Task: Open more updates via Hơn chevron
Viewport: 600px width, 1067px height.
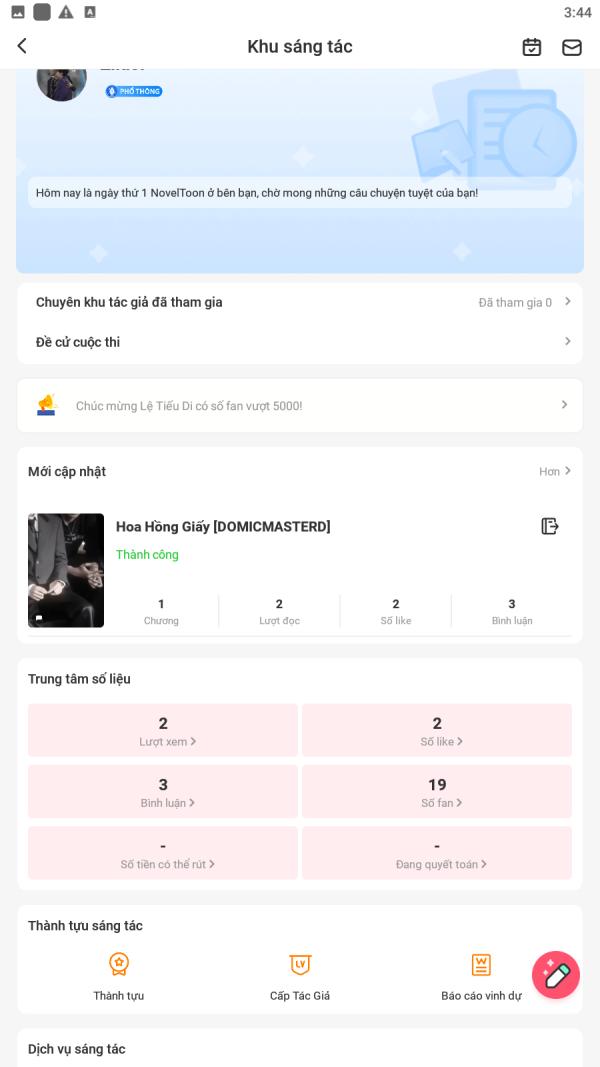Action: pyautogui.click(x=555, y=471)
